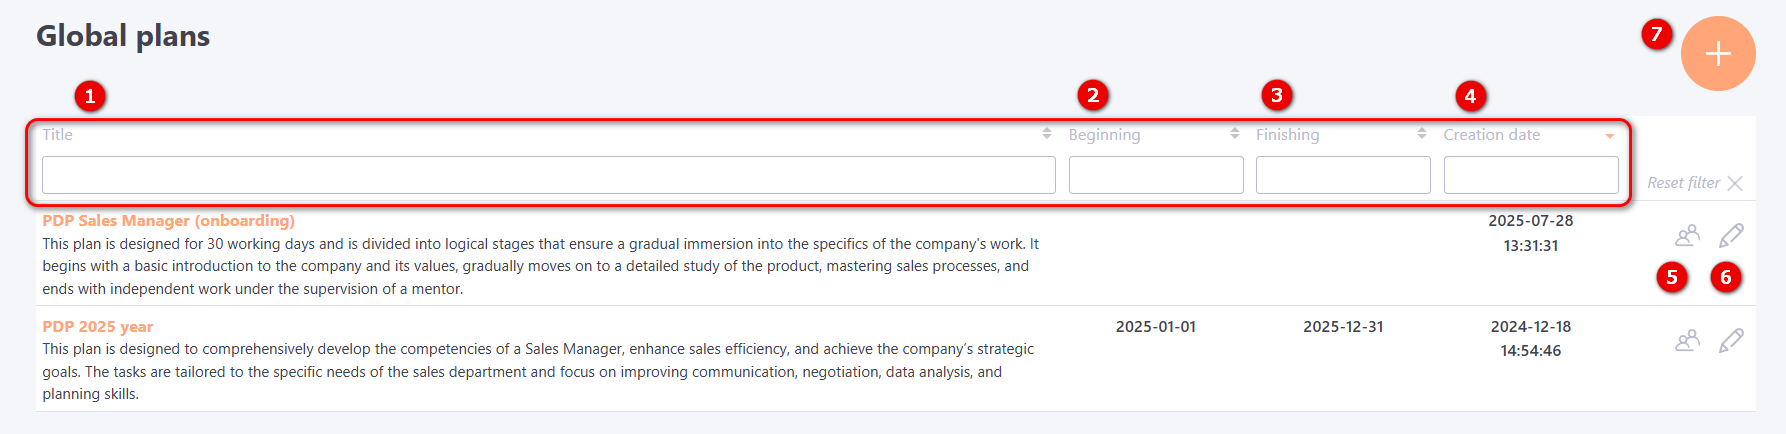This screenshot has height=434, width=1786.
Task: Click the Beginning column header label
Action: 1104,135
